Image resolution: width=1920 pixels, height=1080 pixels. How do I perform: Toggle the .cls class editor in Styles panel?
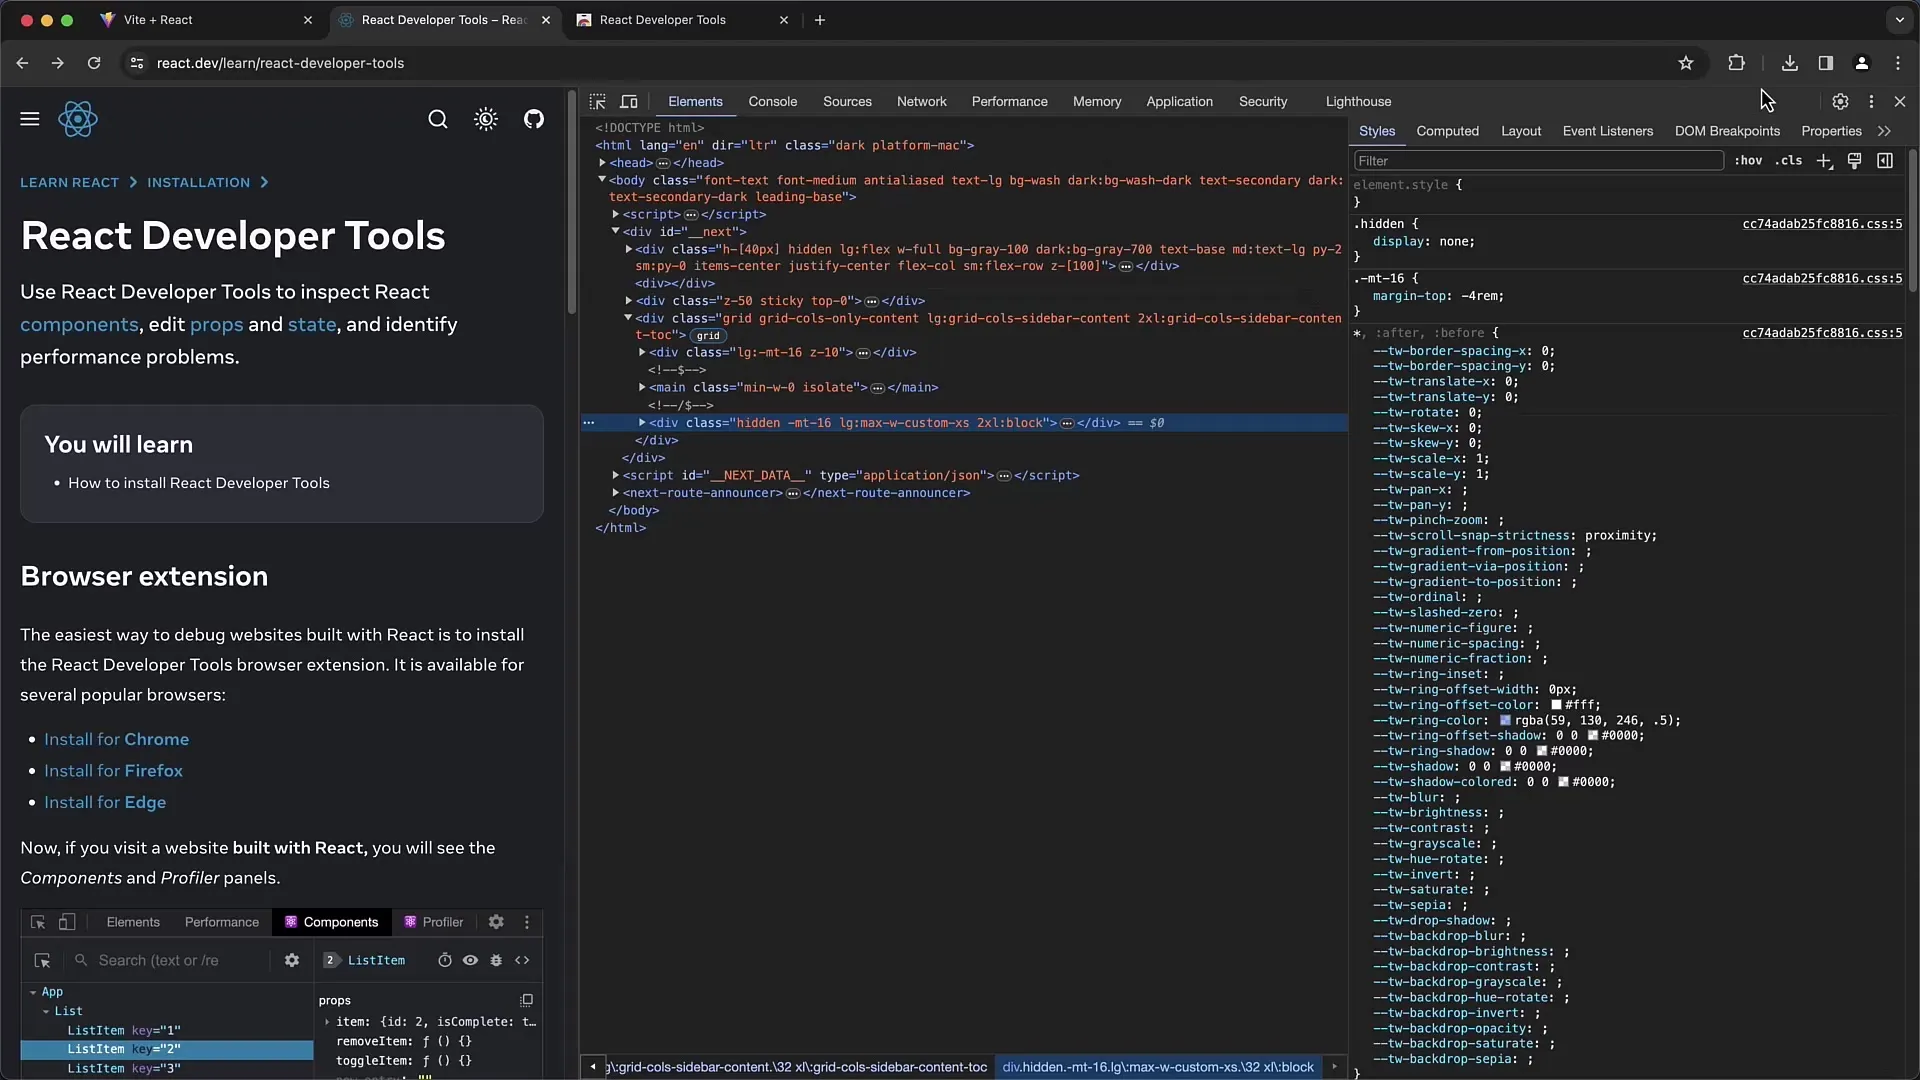point(1789,160)
